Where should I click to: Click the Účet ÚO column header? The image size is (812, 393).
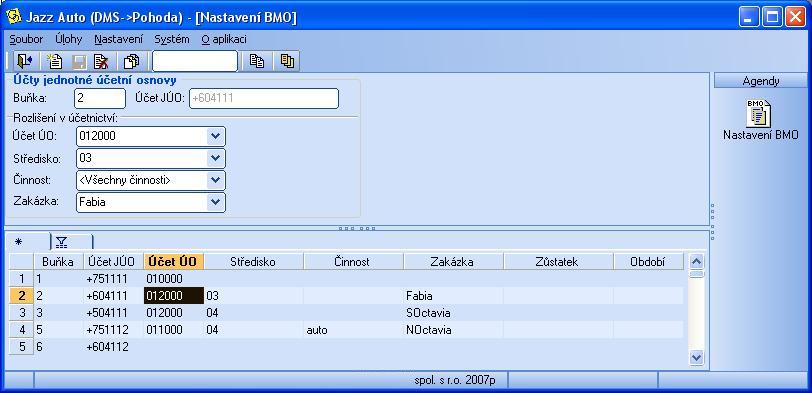173,262
